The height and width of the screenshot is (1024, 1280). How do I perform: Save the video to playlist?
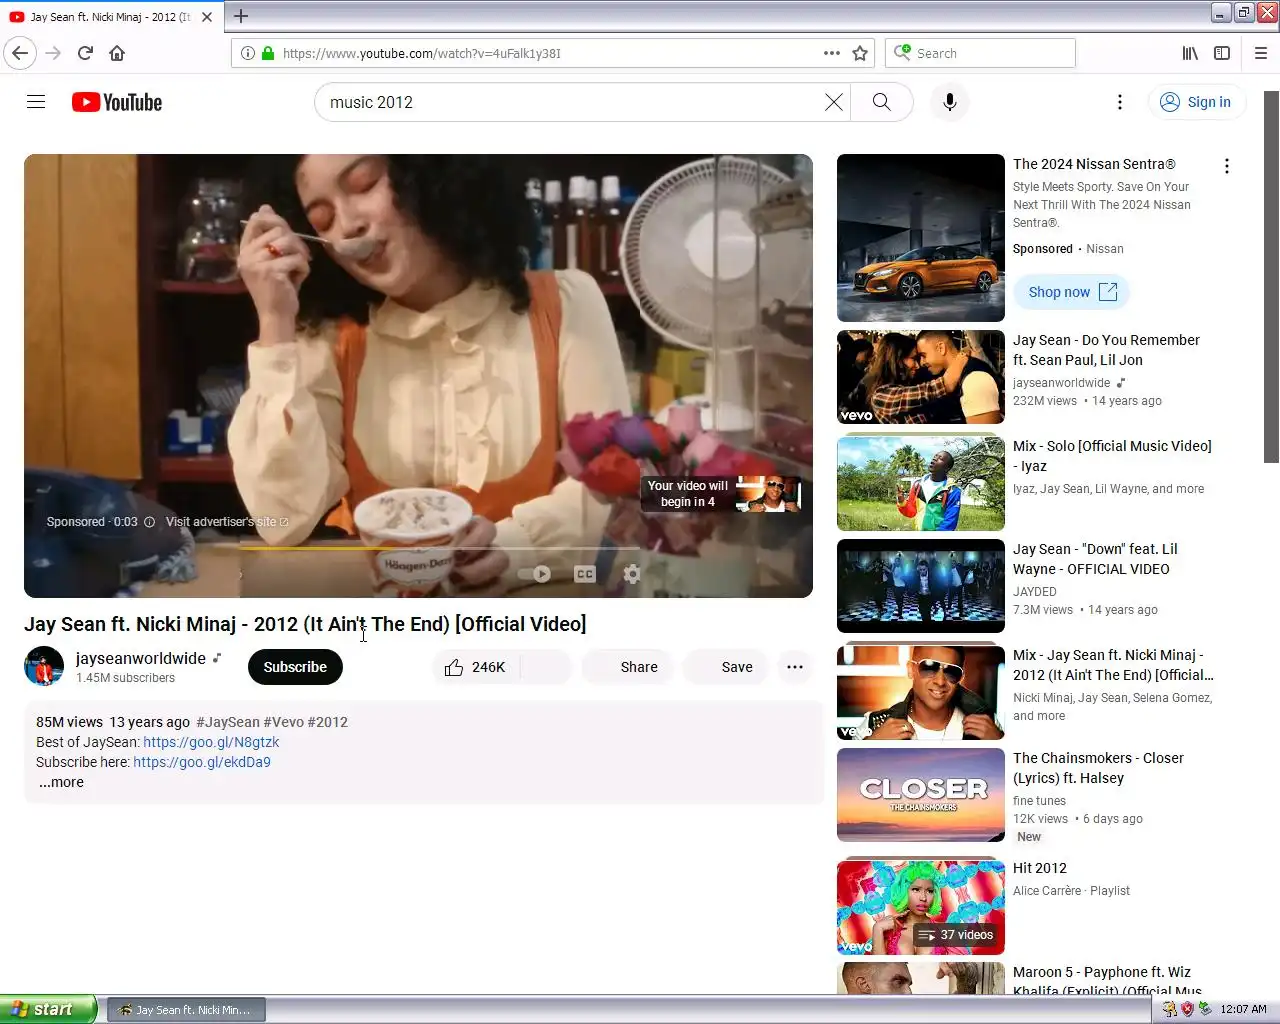pos(726,667)
